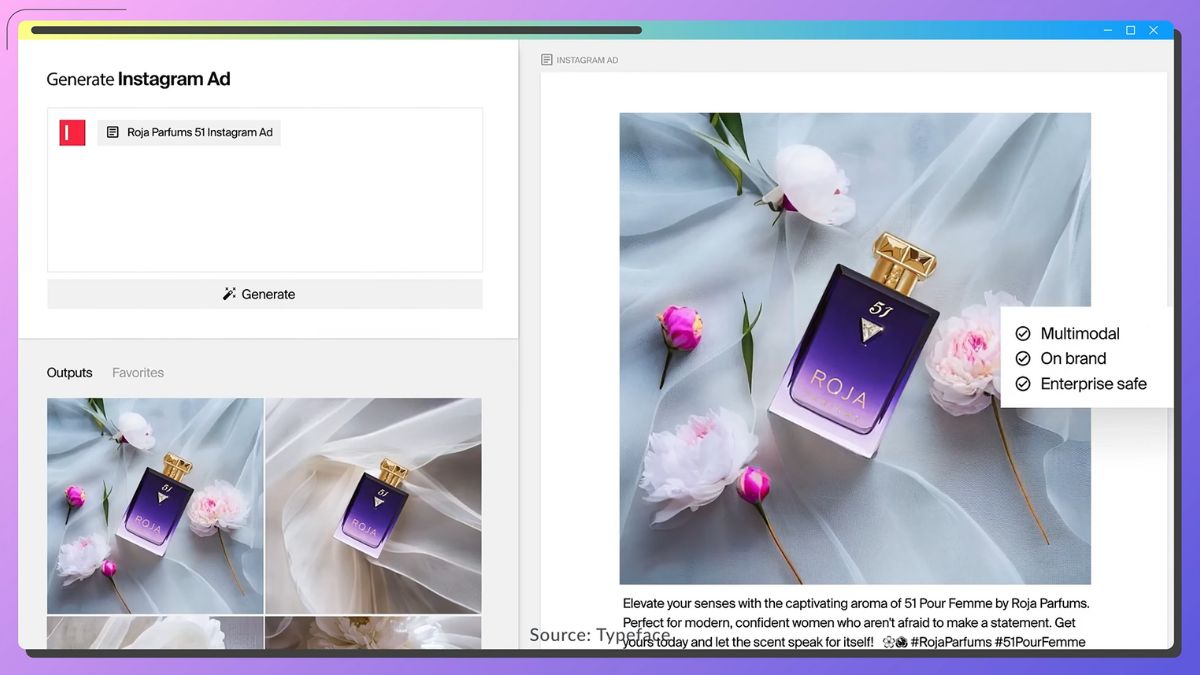Click the "Generate Instagram Ad" heading
Image resolution: width=1200 pixels, height=675 pixels.
[139, 79]
